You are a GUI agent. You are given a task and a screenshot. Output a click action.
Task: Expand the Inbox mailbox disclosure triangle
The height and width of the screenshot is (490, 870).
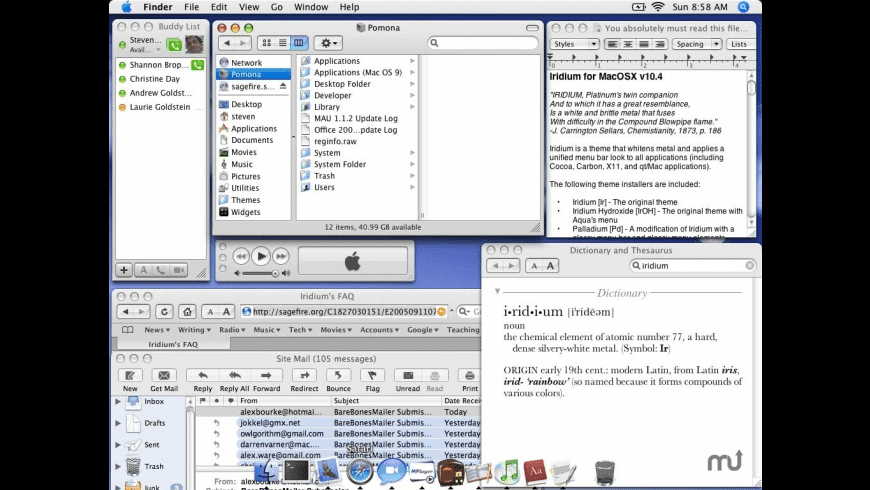[x=118, y=401]
